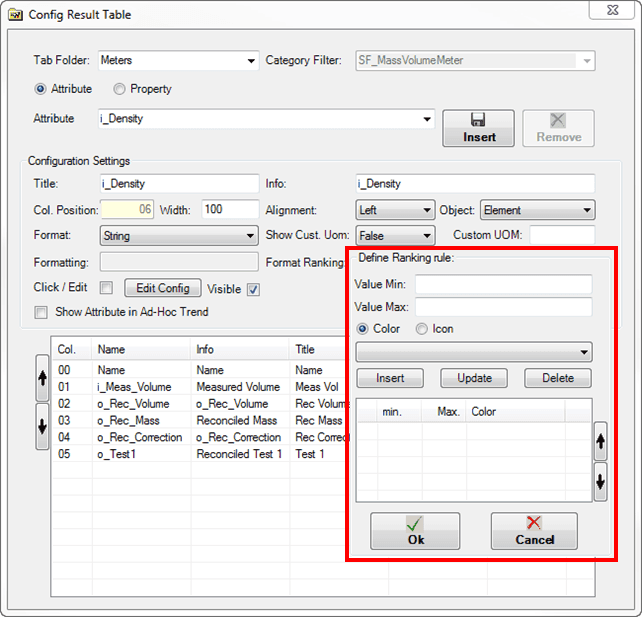Enable Show Attribute in Ad-Hoc Trend

[41, 312]
